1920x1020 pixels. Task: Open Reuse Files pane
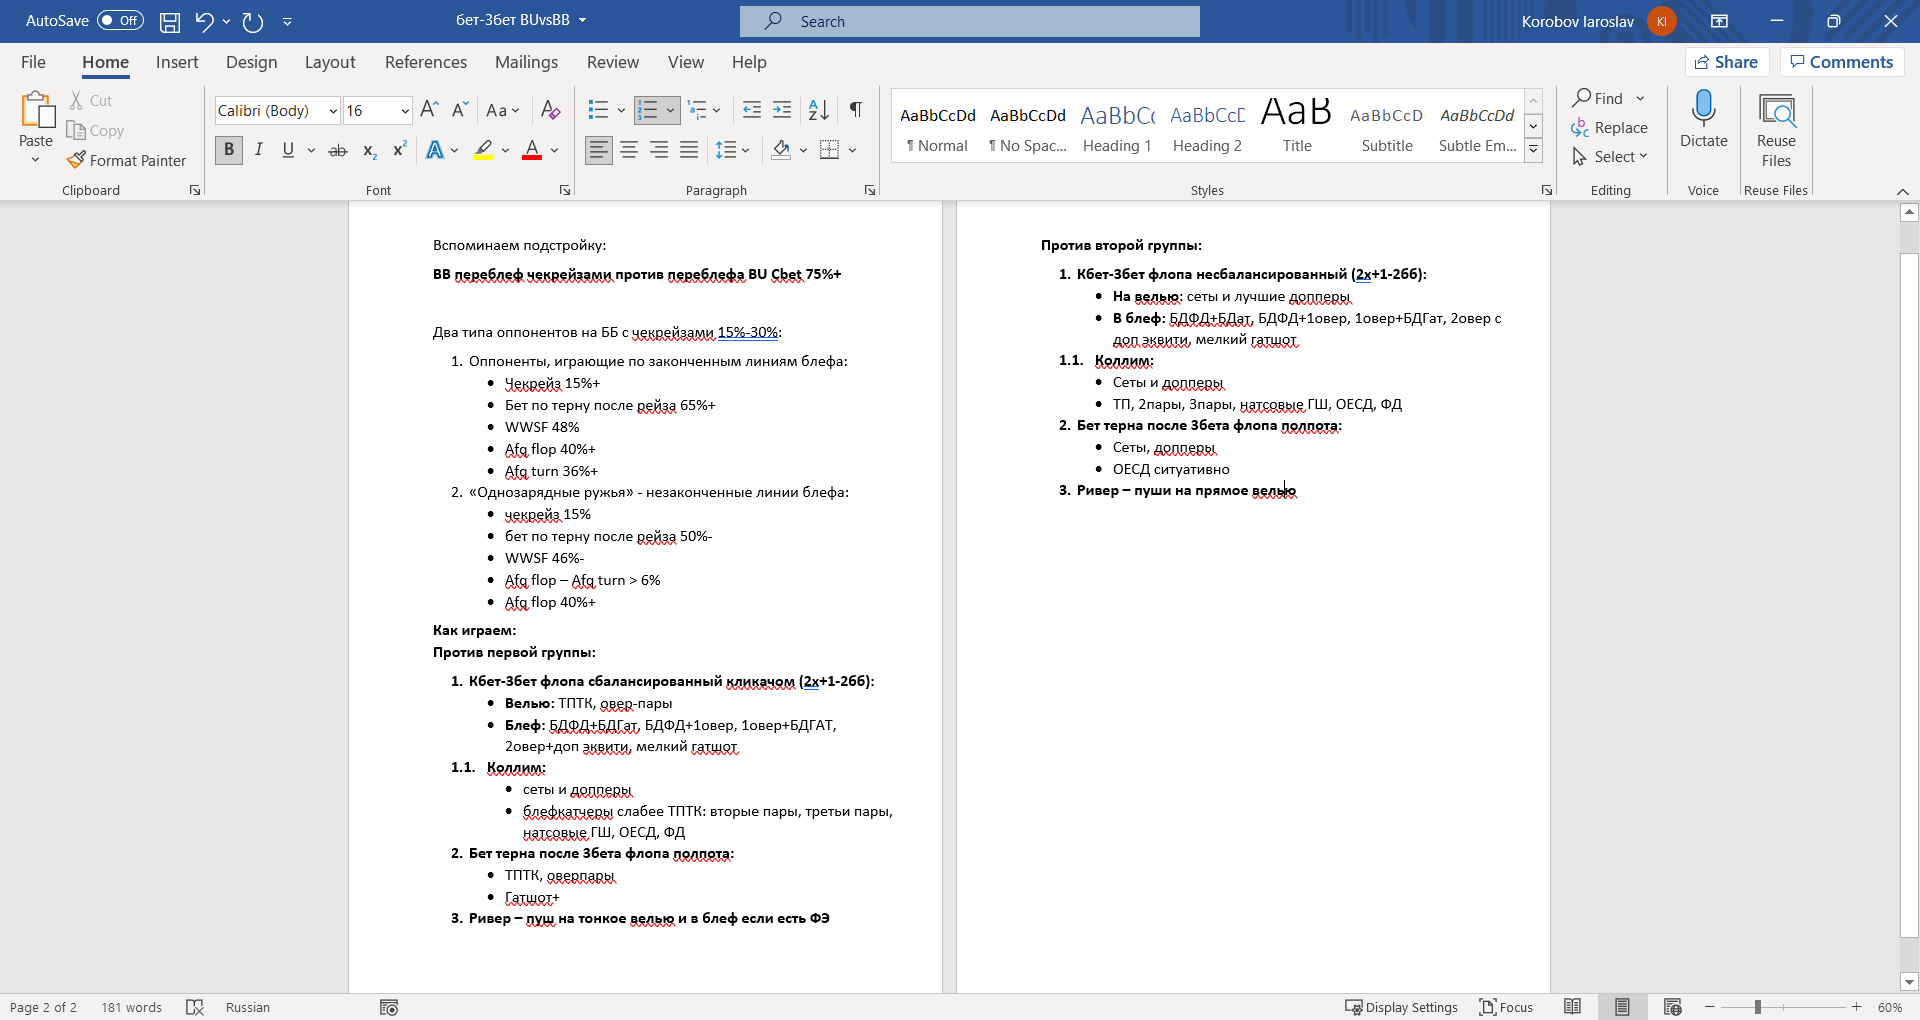click(x=1776, y=131)
